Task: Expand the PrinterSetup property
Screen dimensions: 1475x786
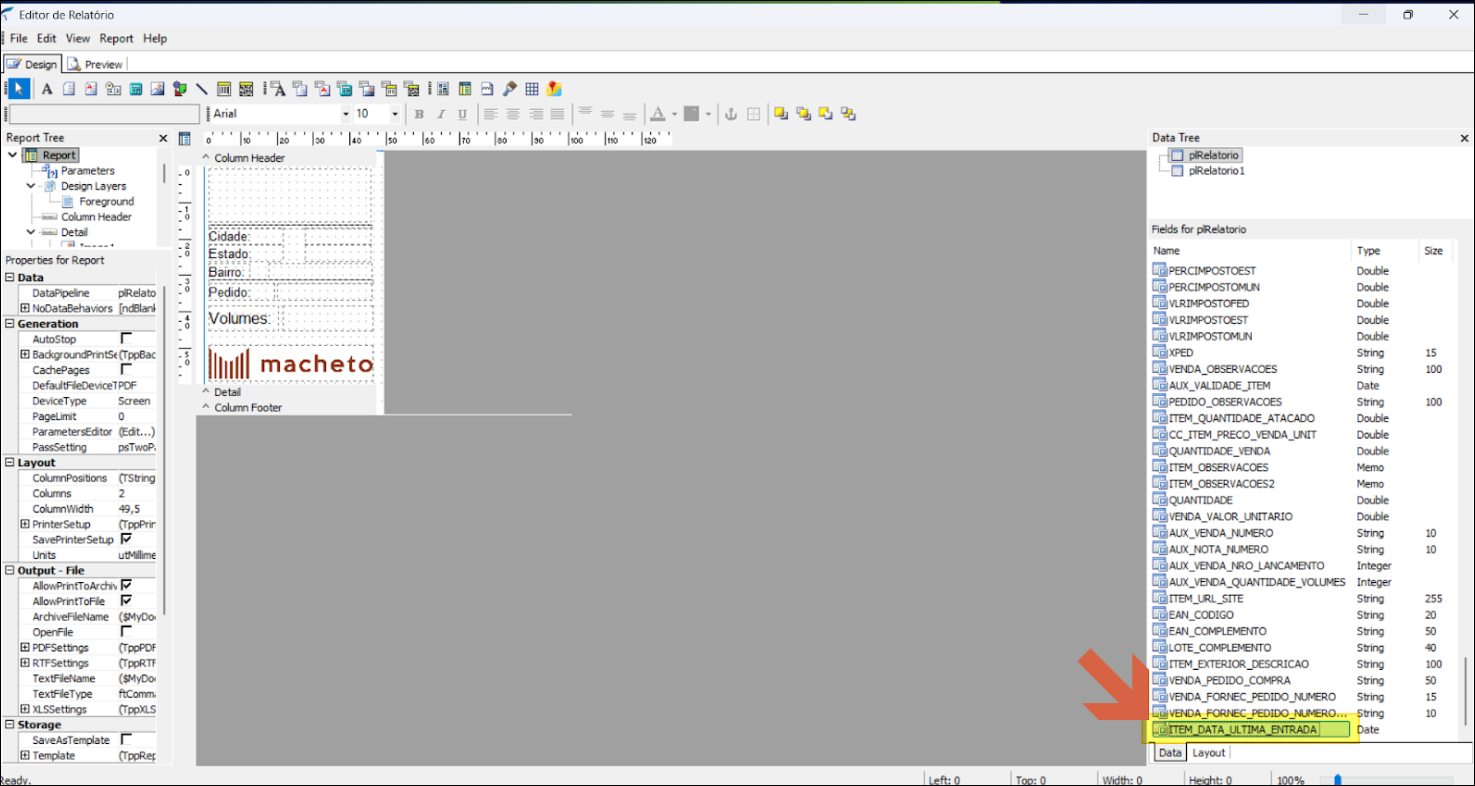Action: pos(25,524)
